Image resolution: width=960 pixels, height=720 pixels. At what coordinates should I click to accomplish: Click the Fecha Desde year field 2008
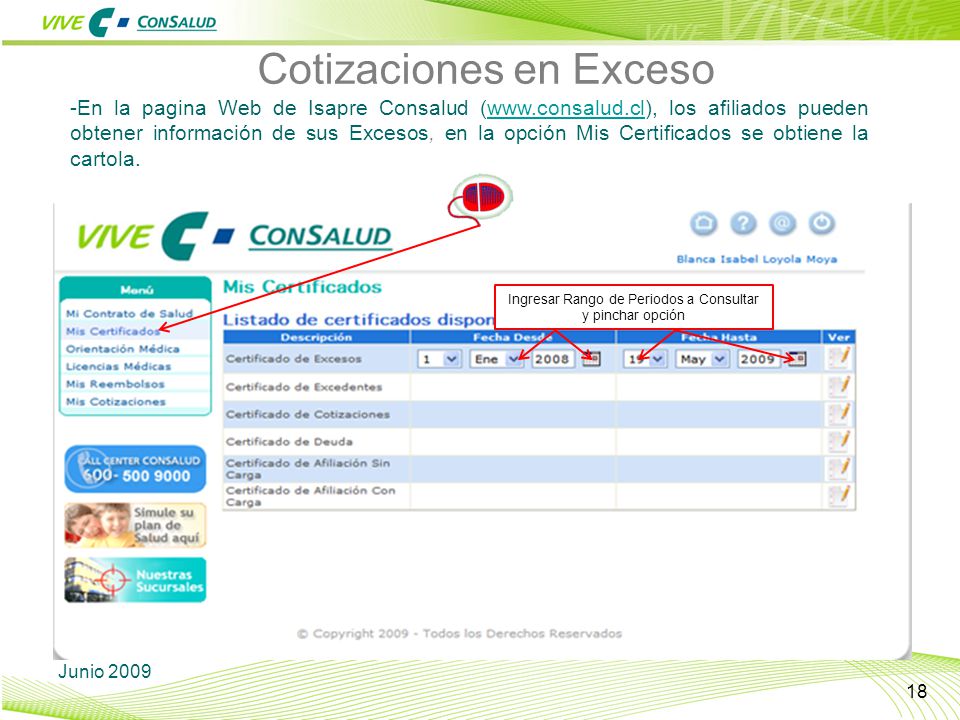click(552, 359)
